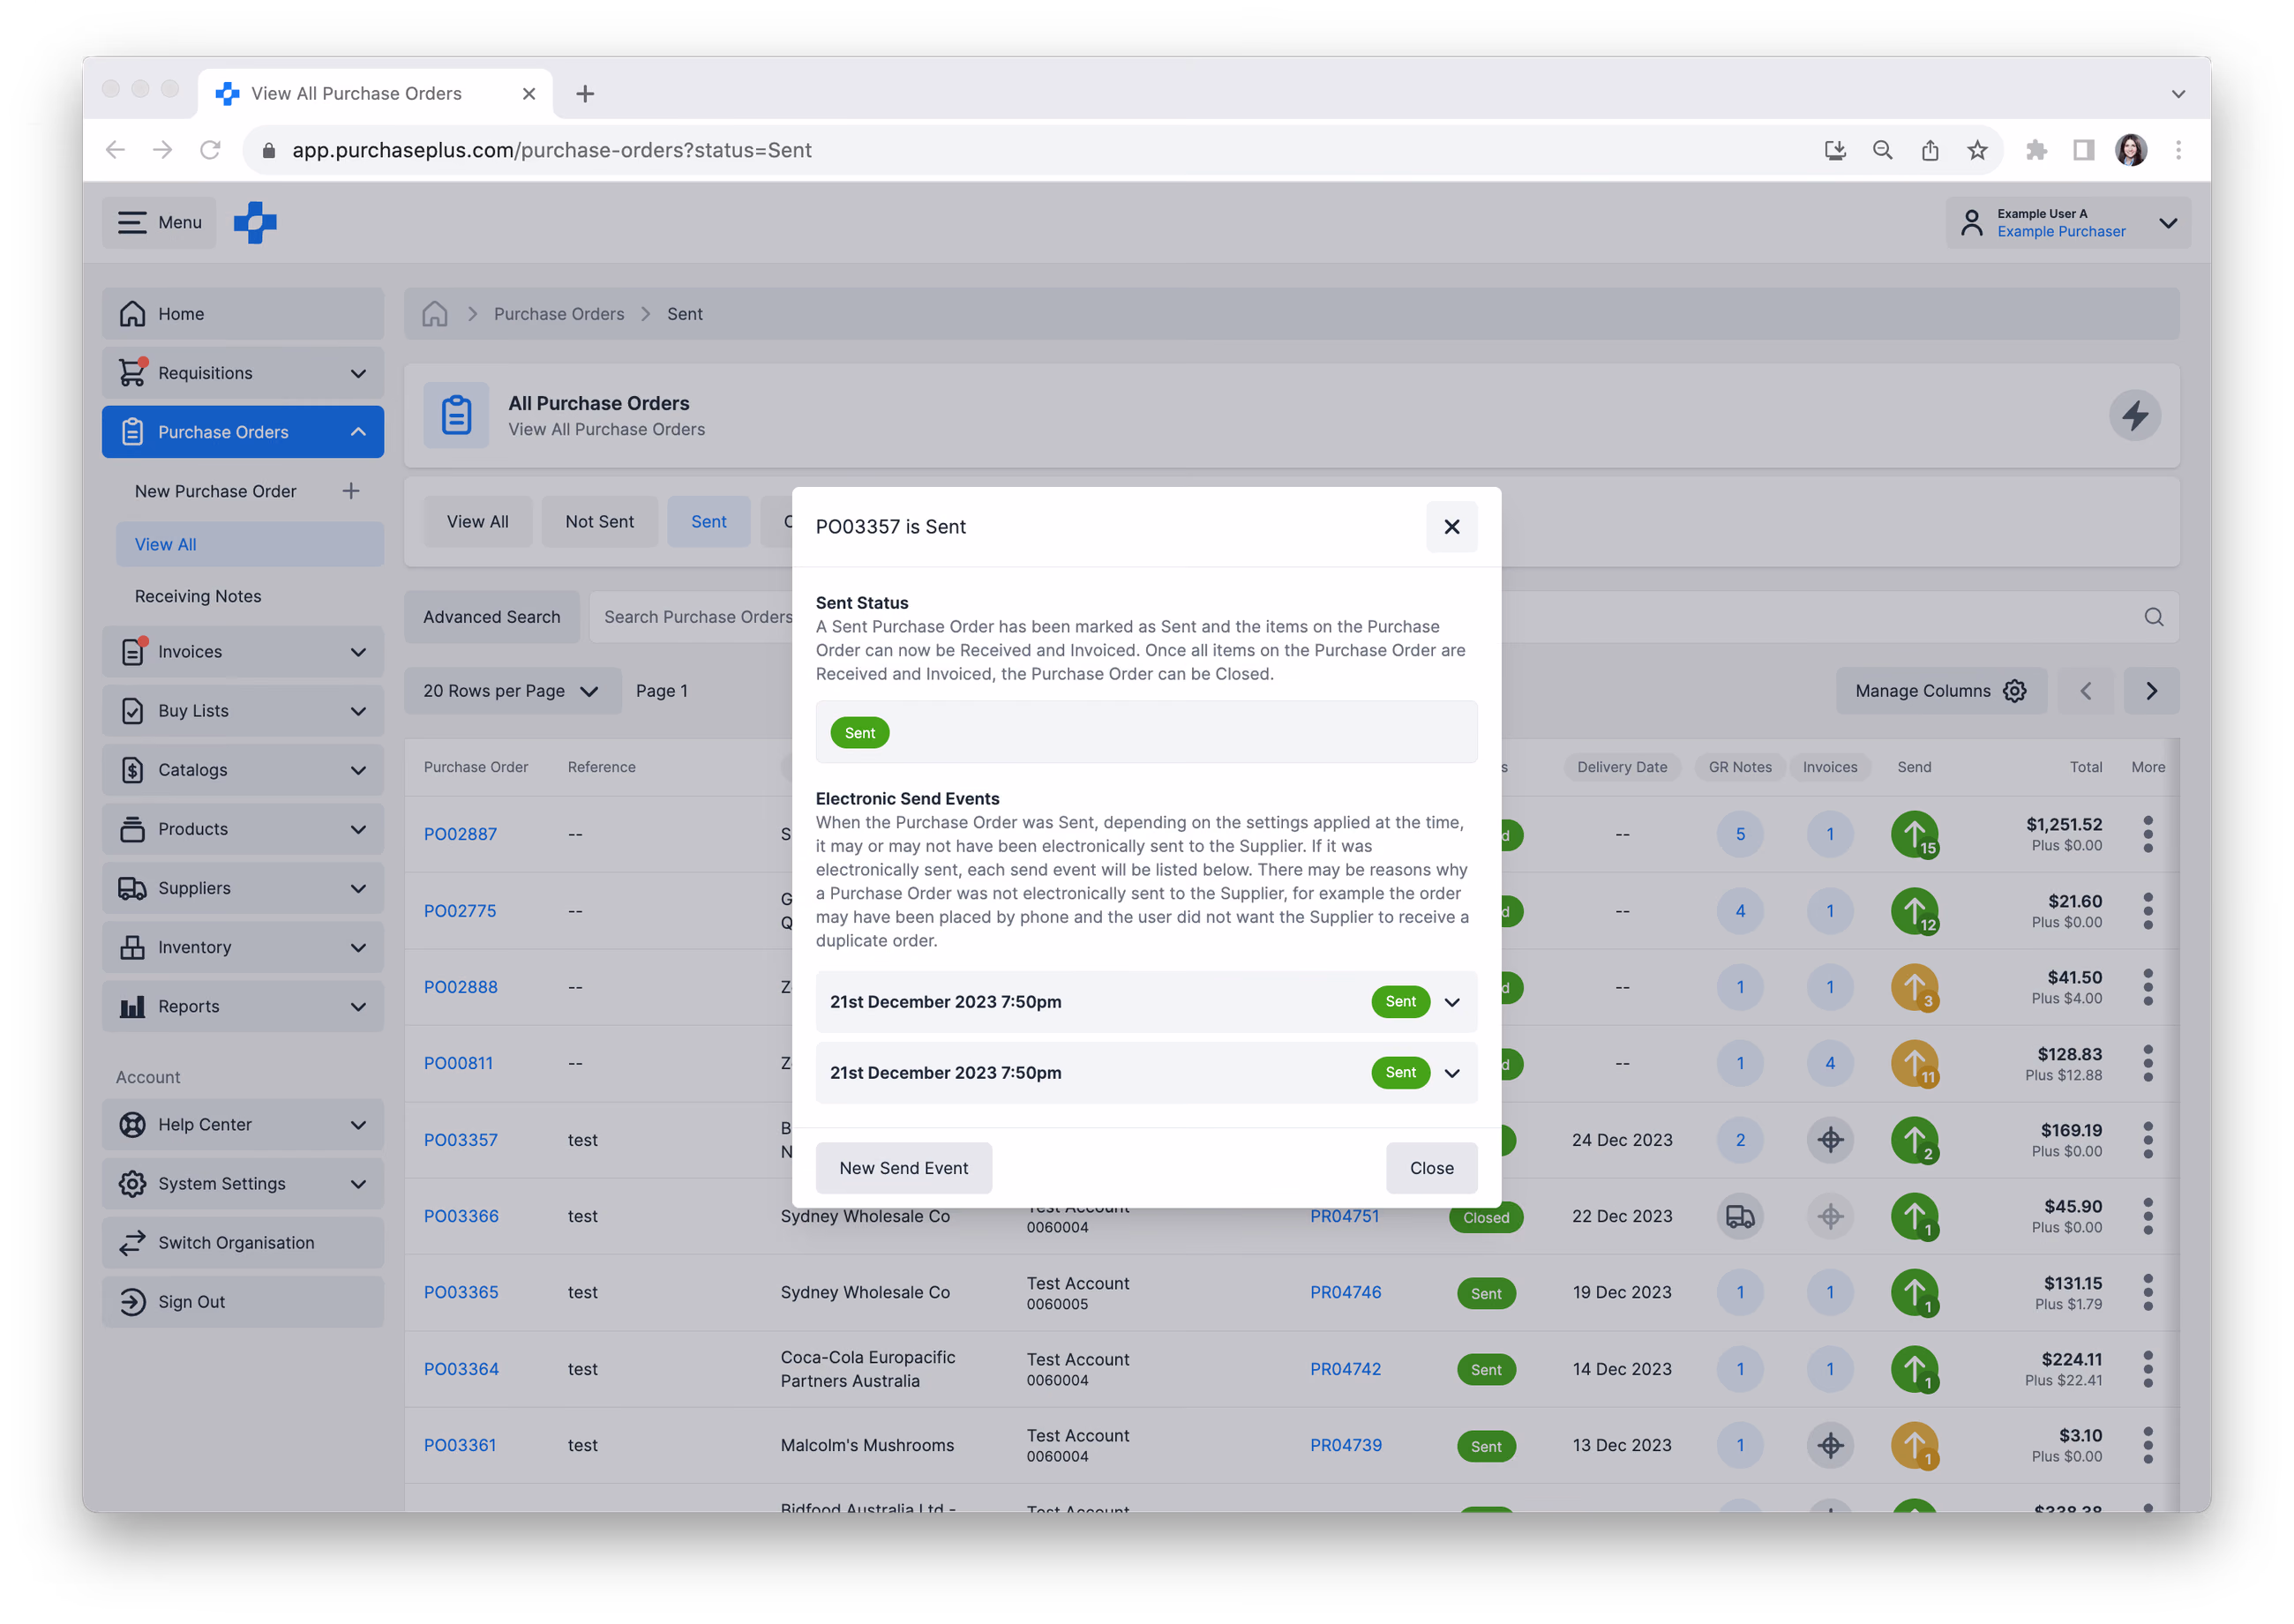
Task: Click the Sign Out icon
Action: [x=132, y=1302]
